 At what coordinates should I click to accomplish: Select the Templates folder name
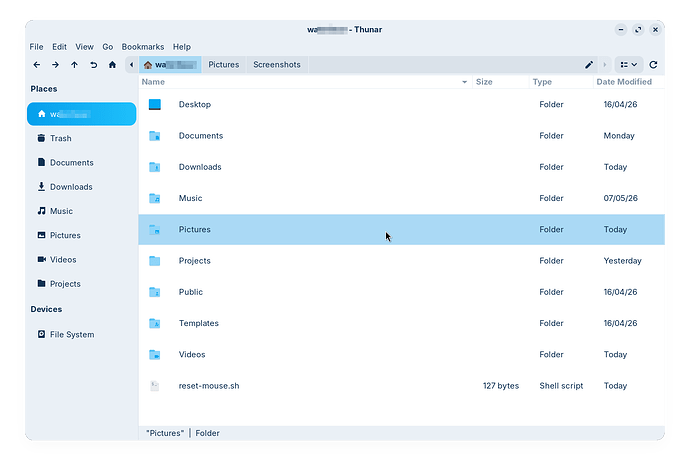point(198,323)
